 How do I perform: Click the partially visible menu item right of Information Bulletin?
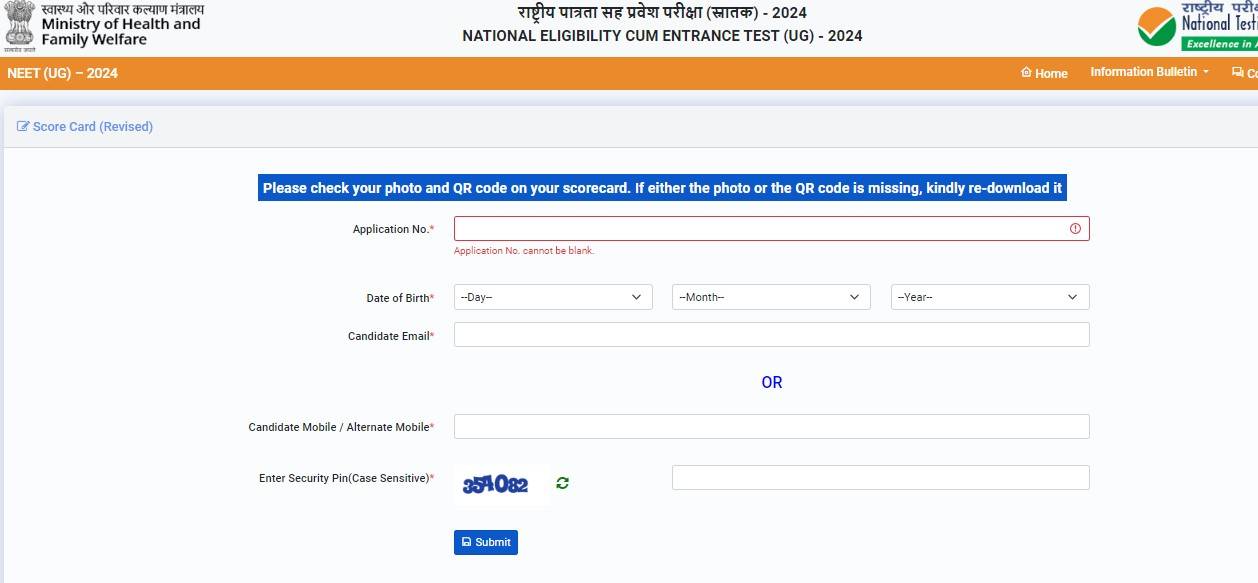point(1244,73)
